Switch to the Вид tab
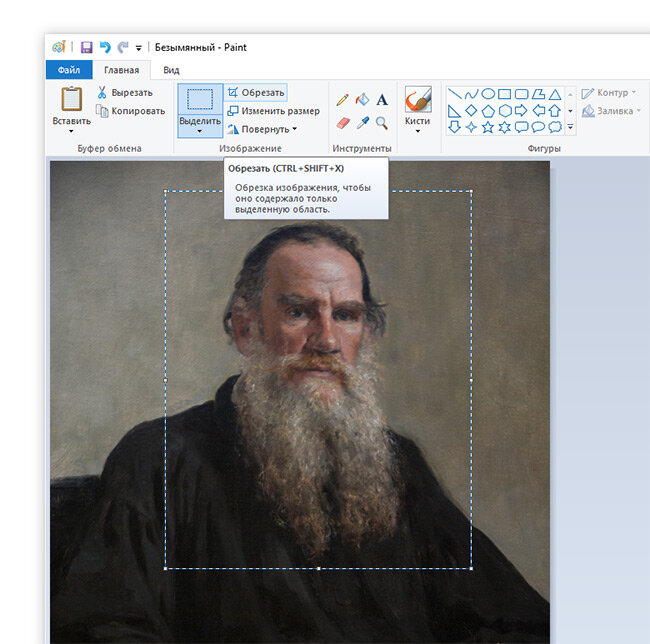The image size is (650, 644). point(171,70)
